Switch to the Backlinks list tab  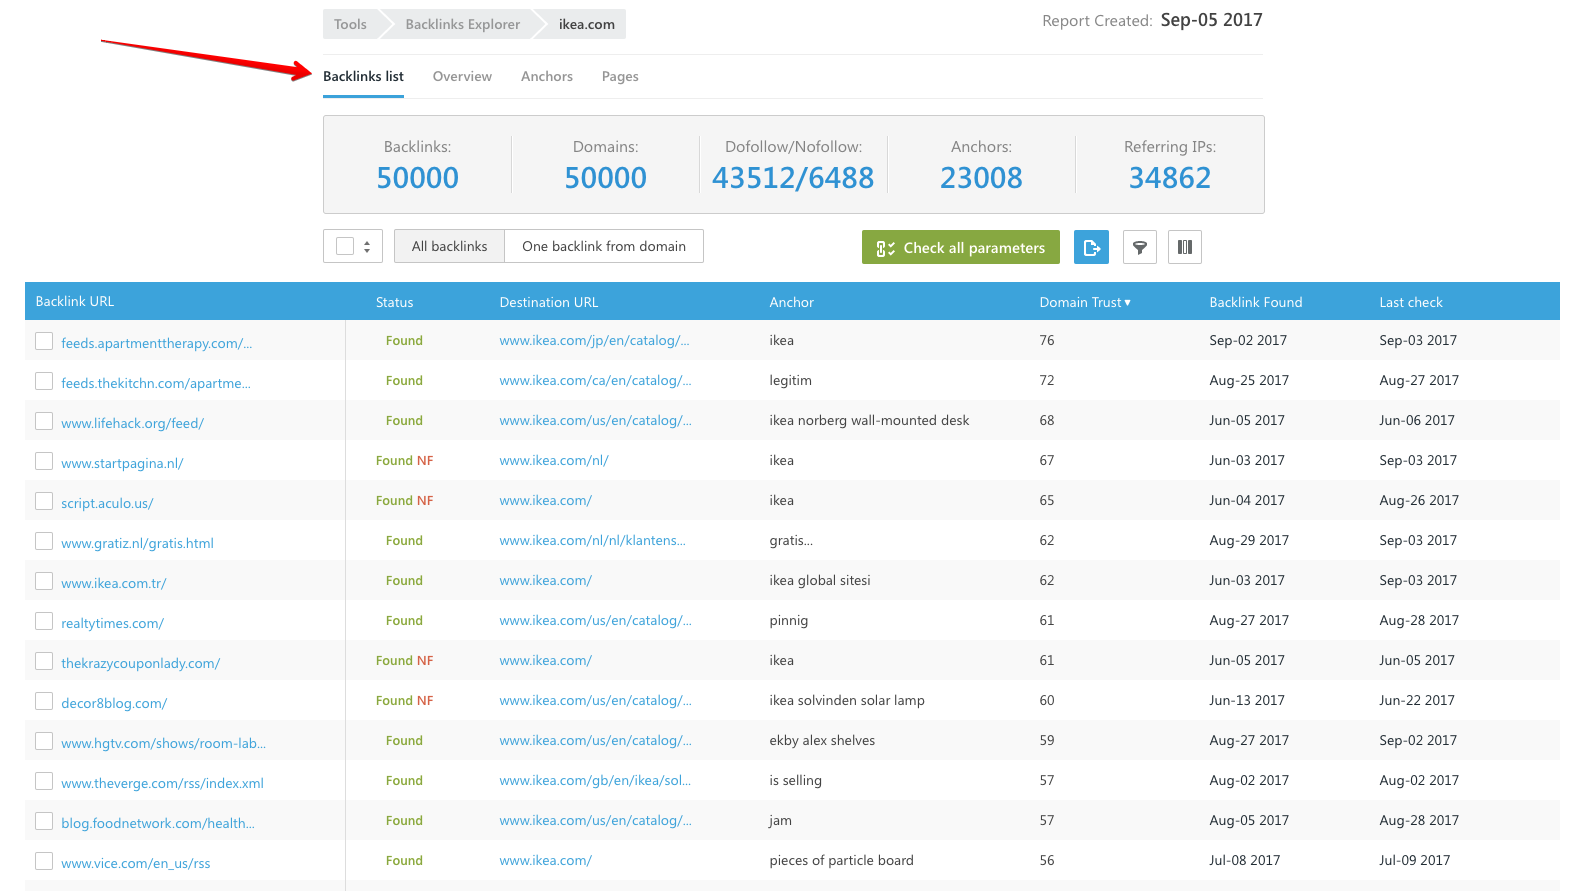point(363,76)
